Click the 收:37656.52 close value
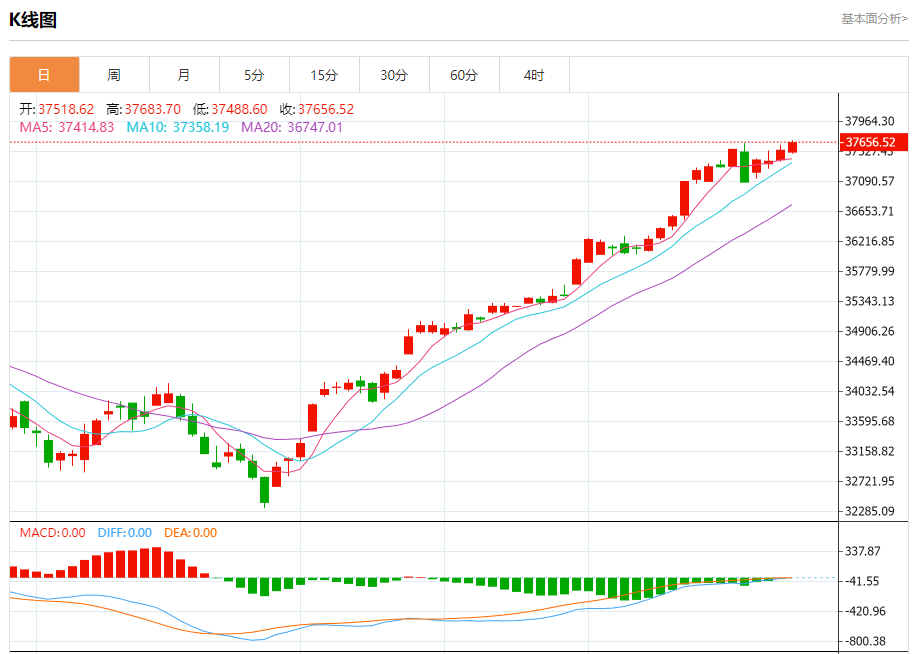 (x=317, y=109)
